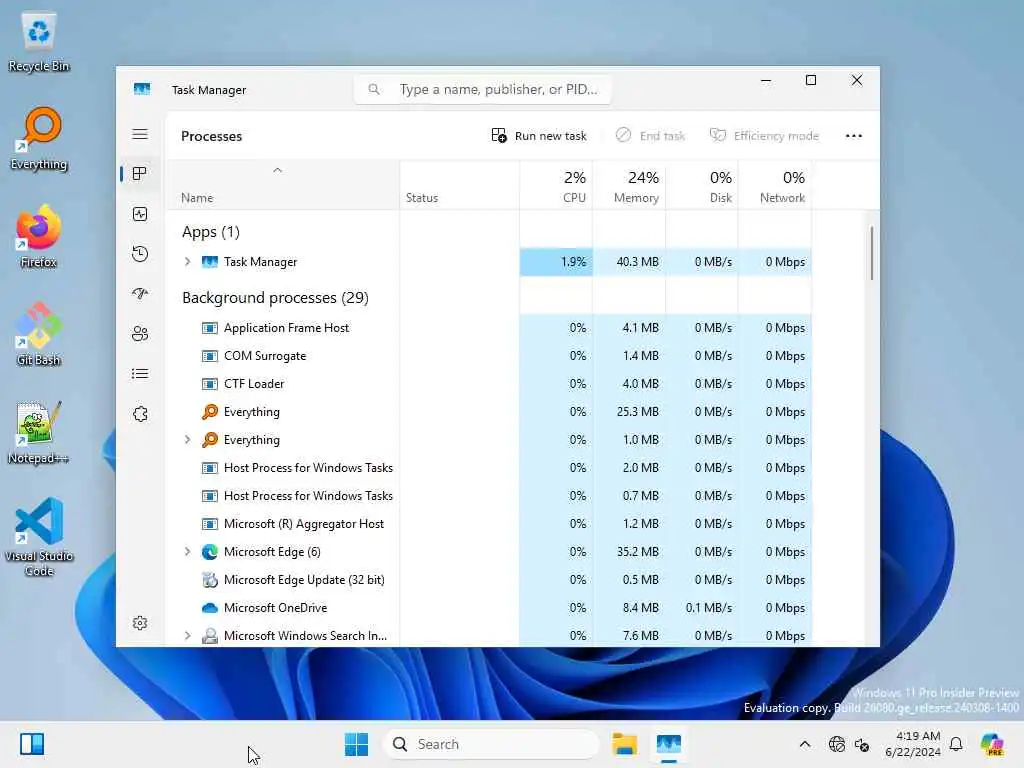Open the Users sidebar icon
This screenshot has width=1024, height=768.
click(140, 334)
